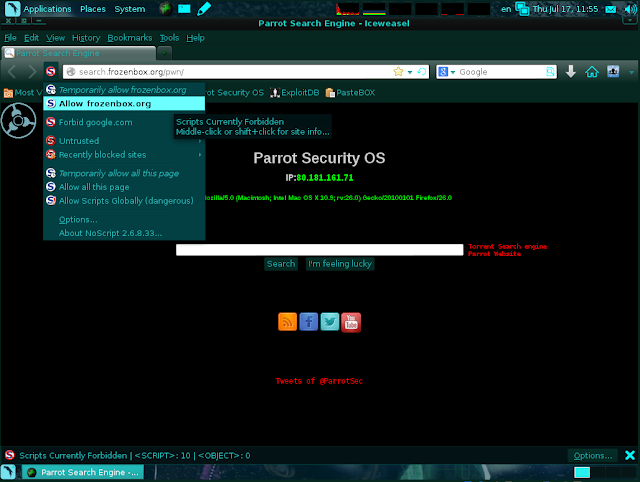Open the Places panel menu
Screen dimensions: 640x482
[93, 9]
